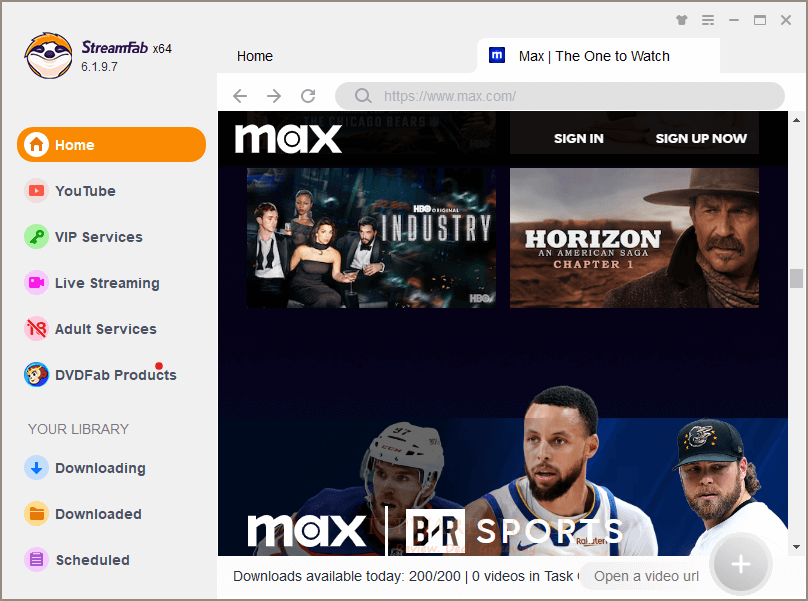Go forward with the browser forward arrow
Viewport: 808px width, 601px height.
coord(274,96)
